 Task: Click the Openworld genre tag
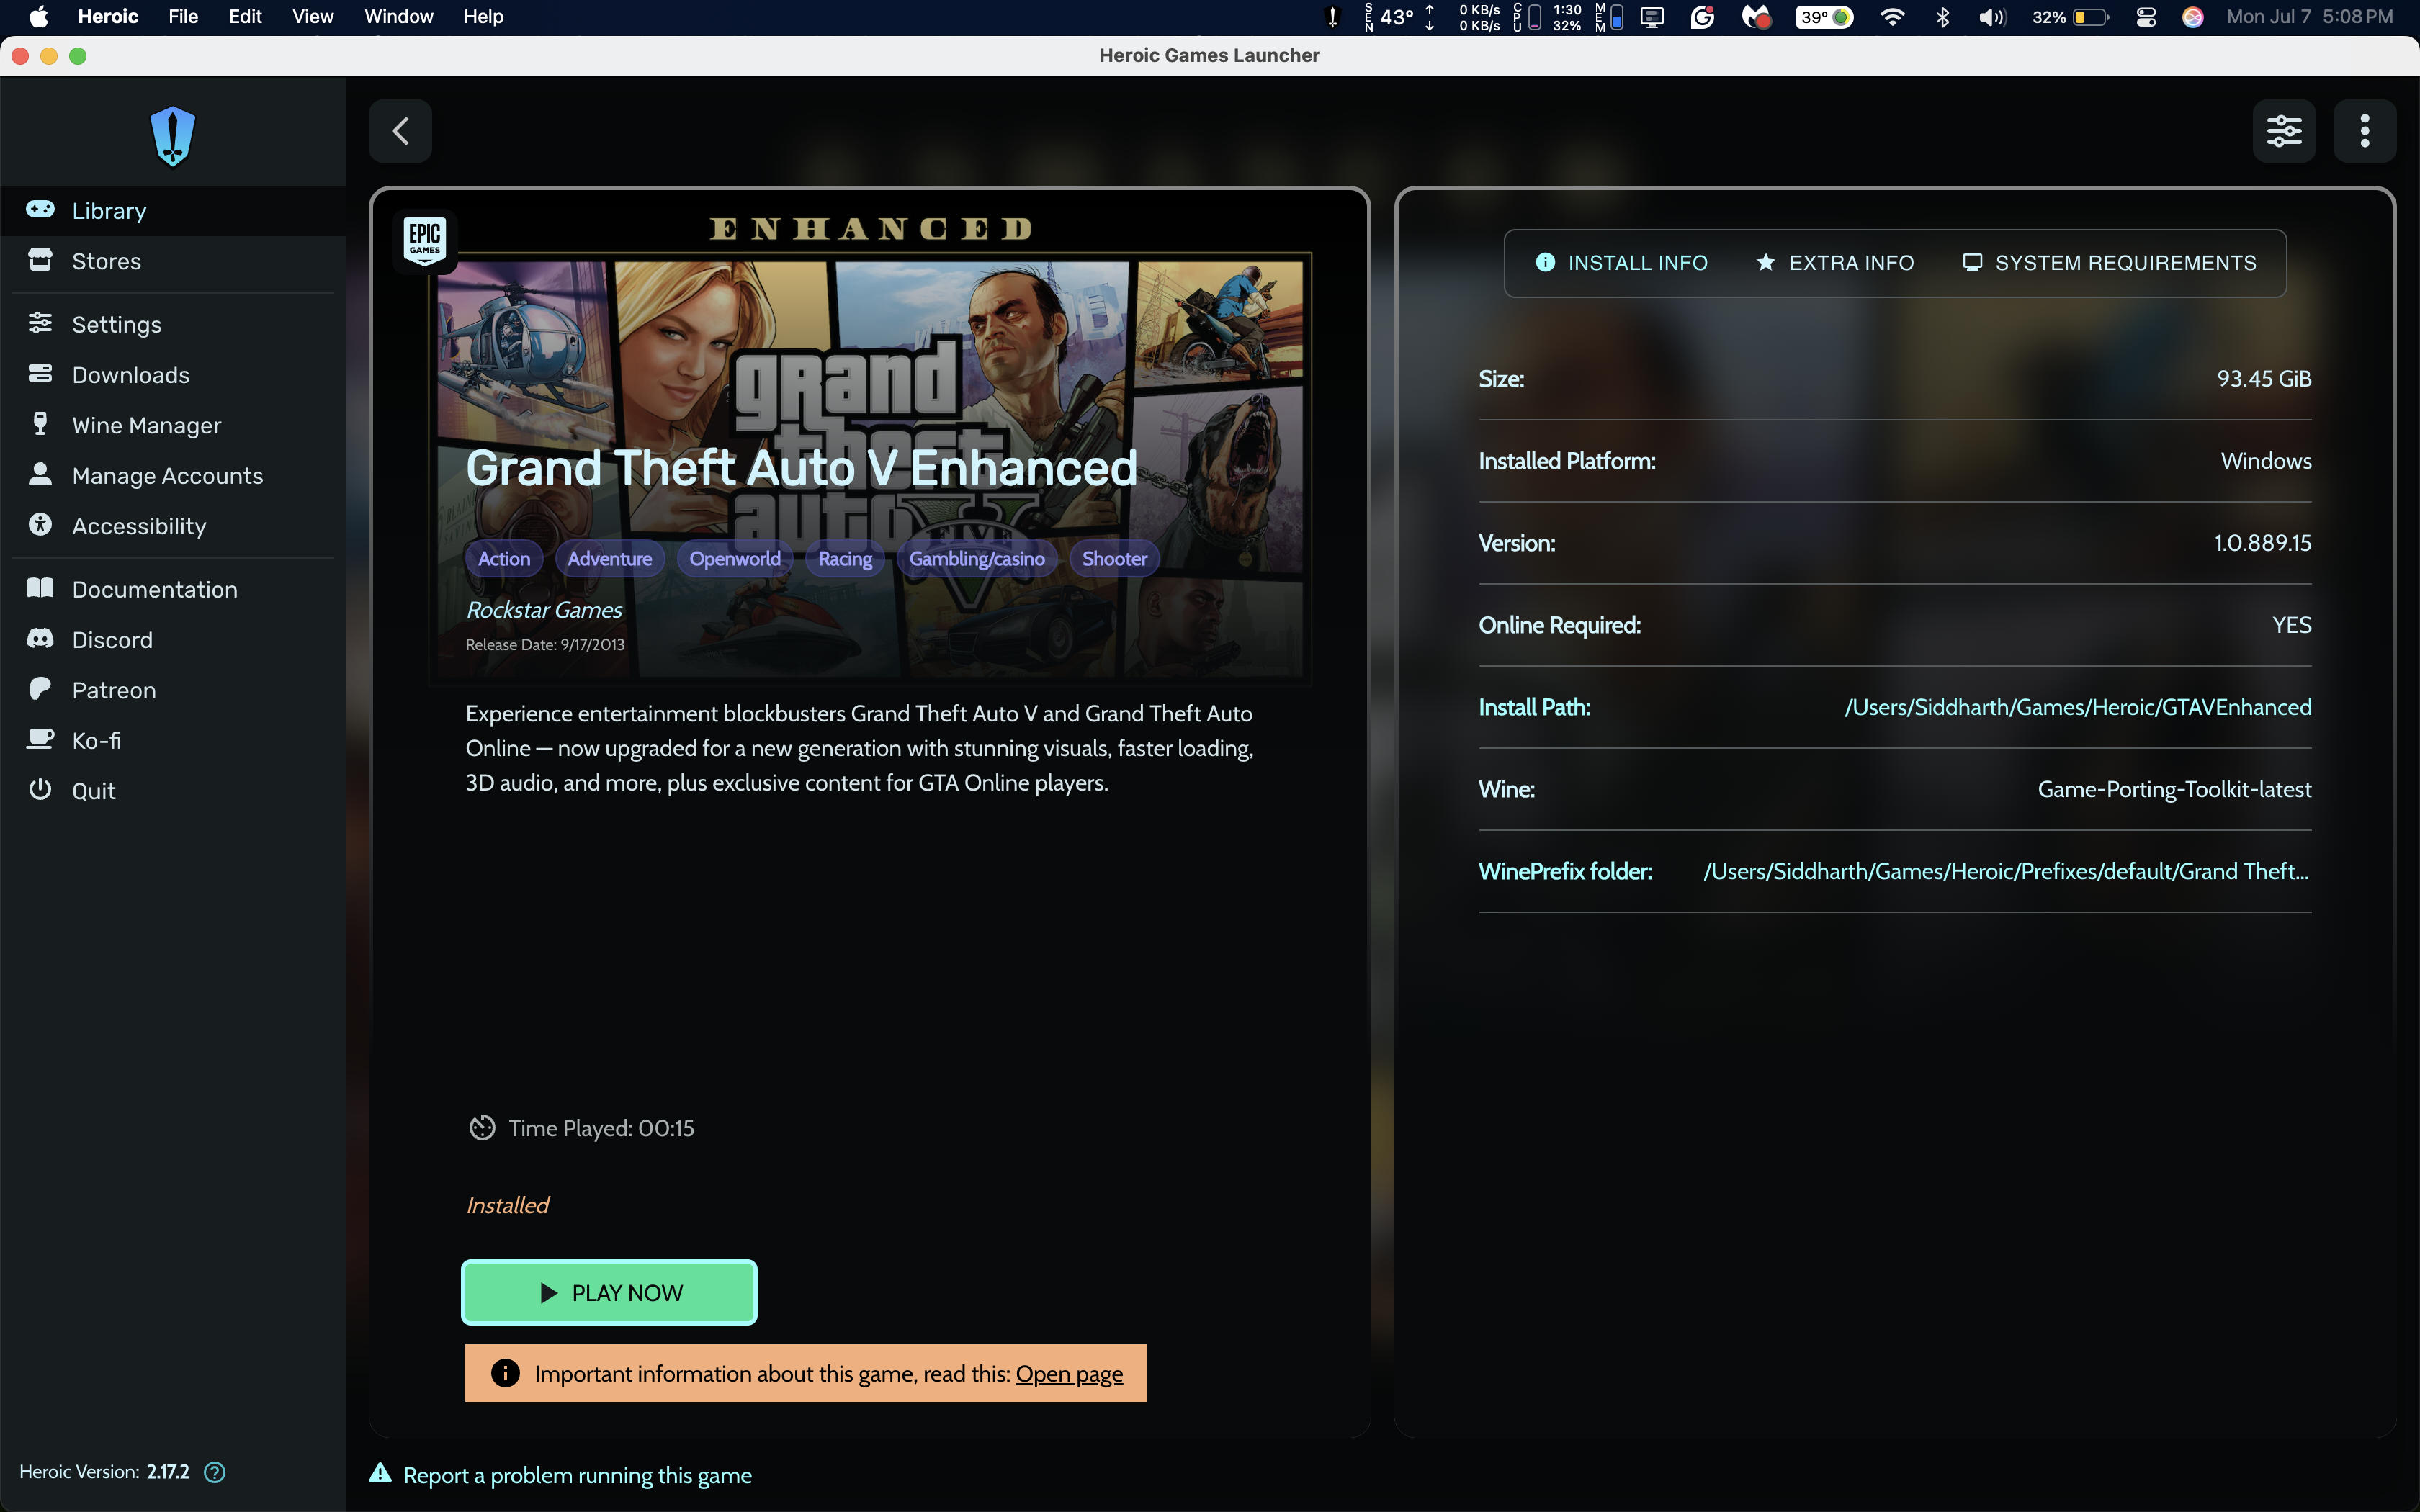click(735, 559)
